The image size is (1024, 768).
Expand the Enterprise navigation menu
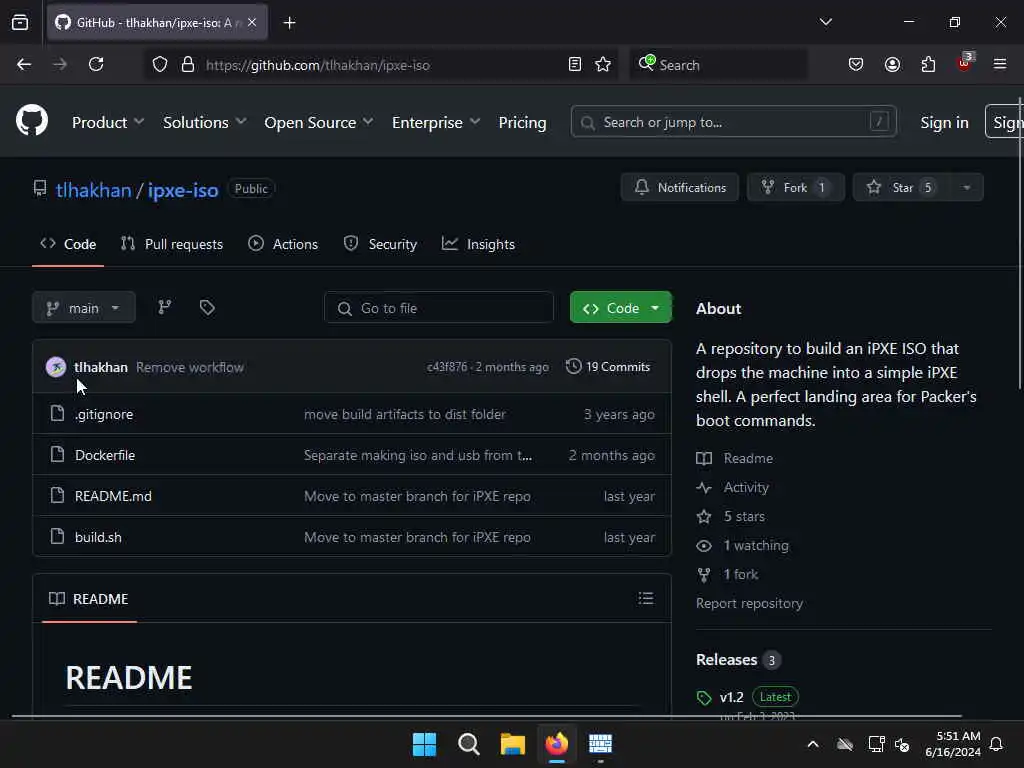click(436, 122)
